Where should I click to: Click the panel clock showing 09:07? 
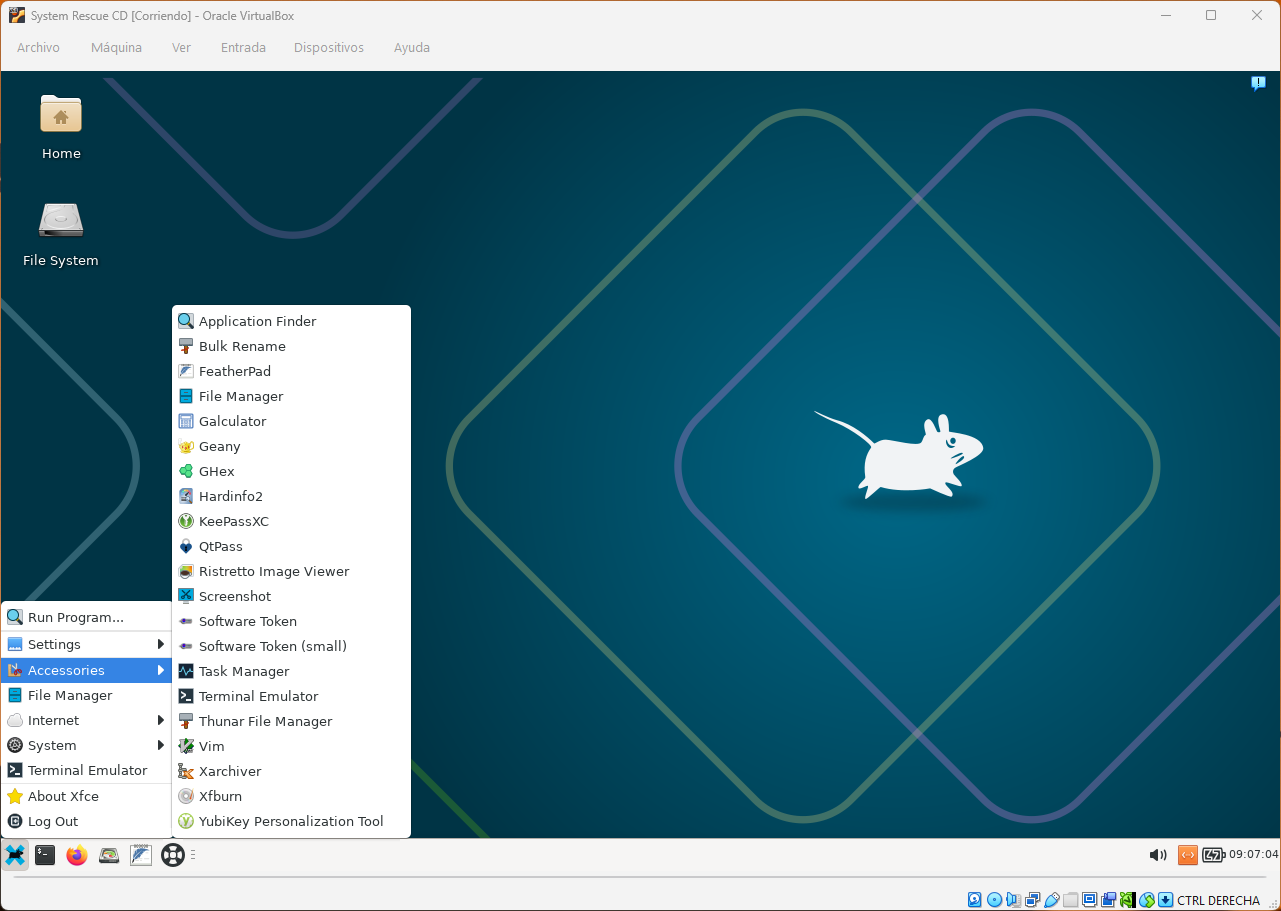(1253, 855)
